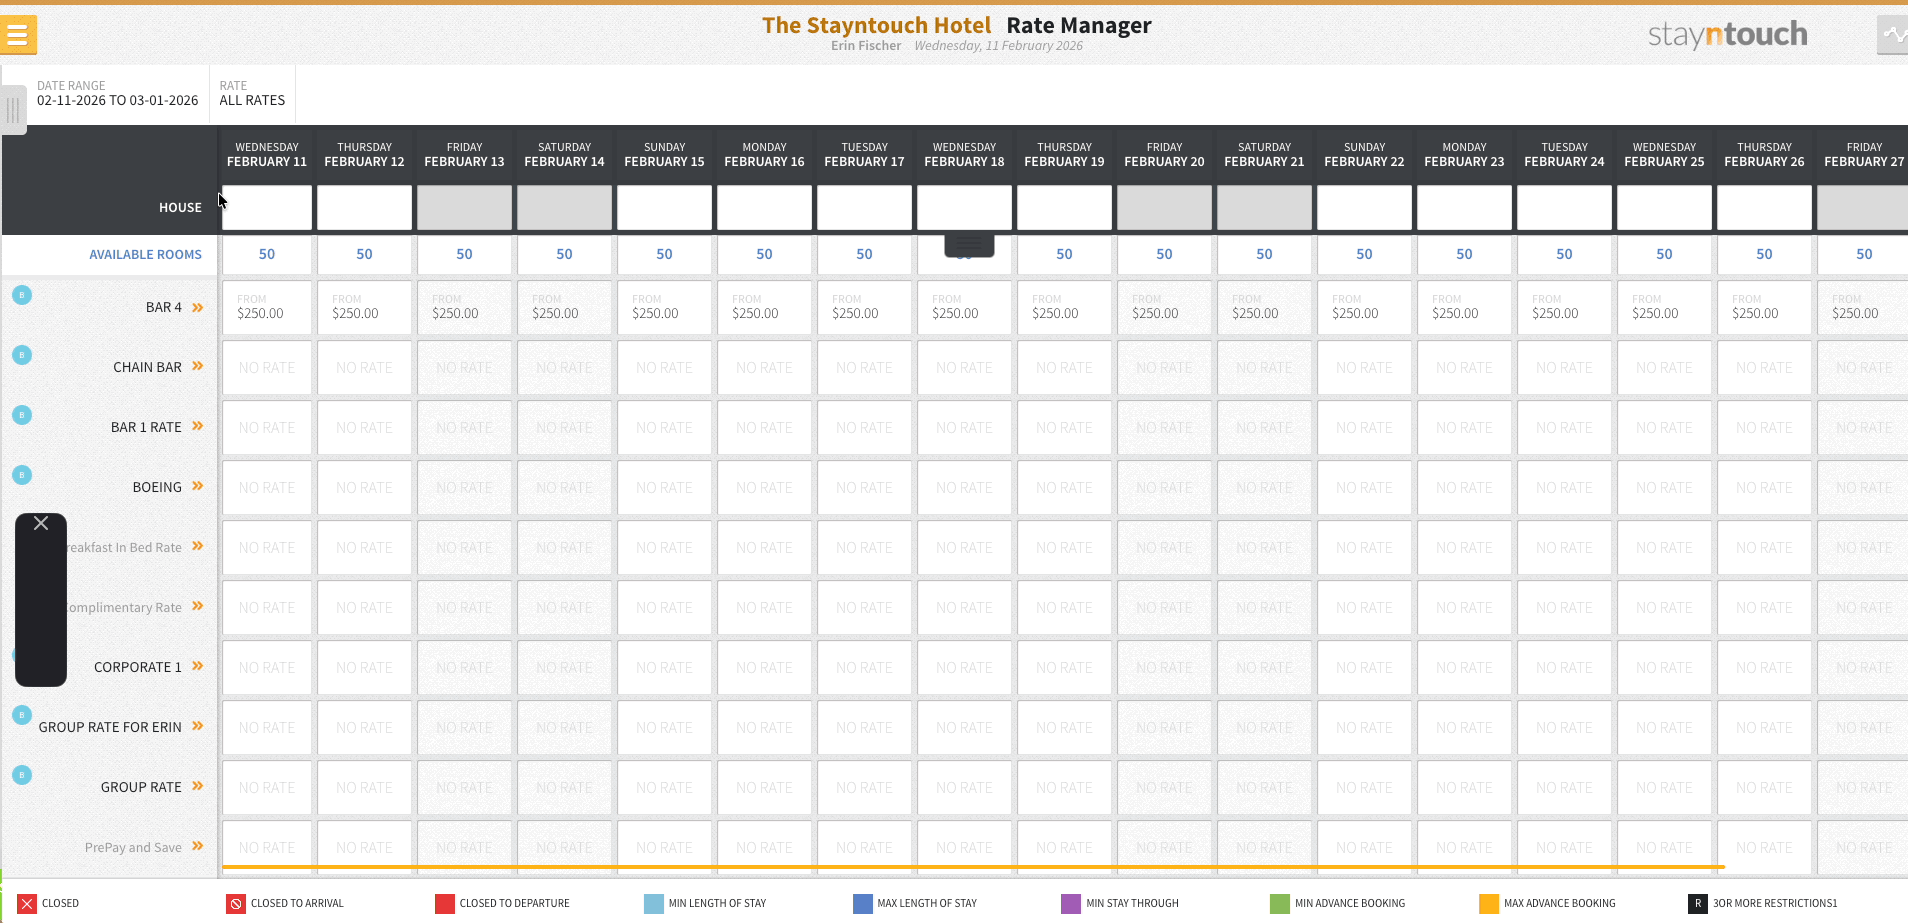Expand the Breakfast In Bed Rate row

point(198,546)
